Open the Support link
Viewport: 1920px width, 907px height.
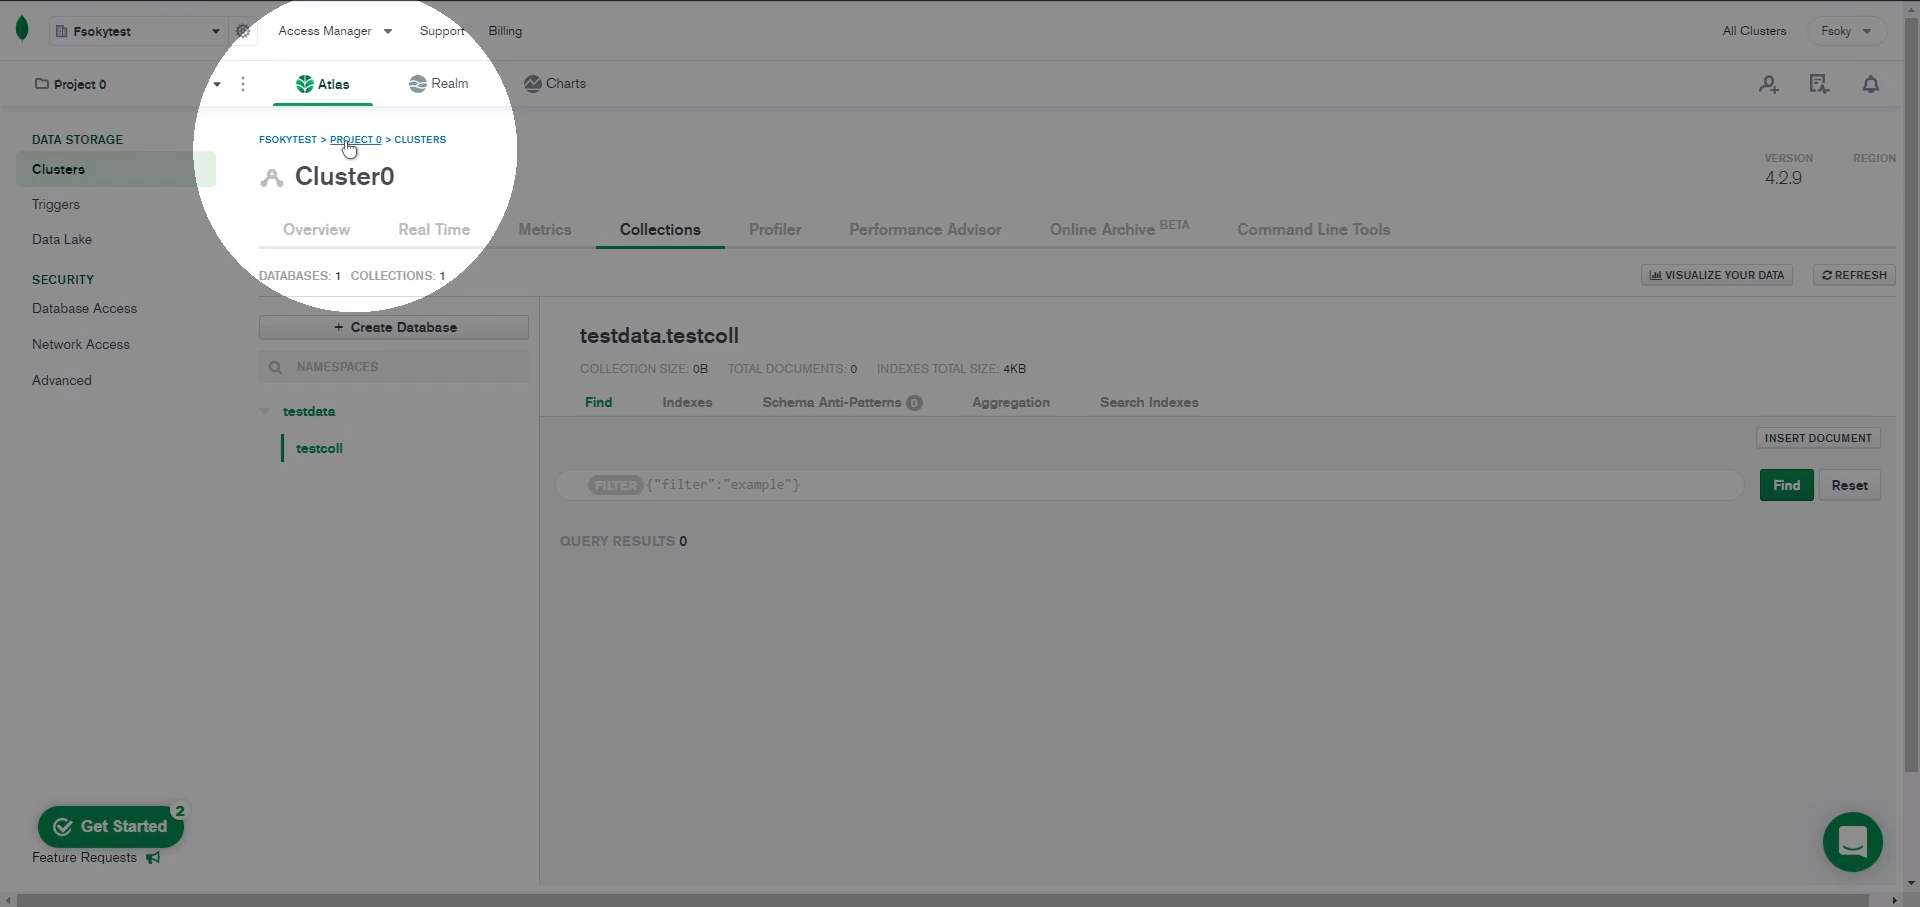442,31
